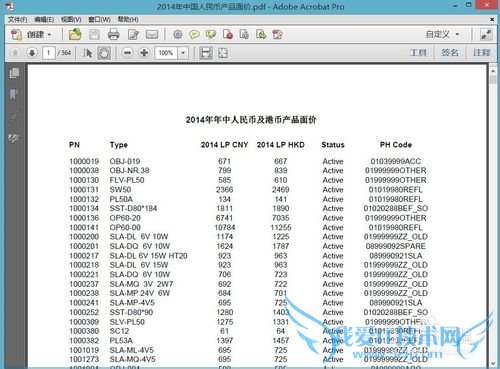The width and height of the screenshot is (500, 369).
Task: Open the 窗口(W) menu
Action: 99,20
